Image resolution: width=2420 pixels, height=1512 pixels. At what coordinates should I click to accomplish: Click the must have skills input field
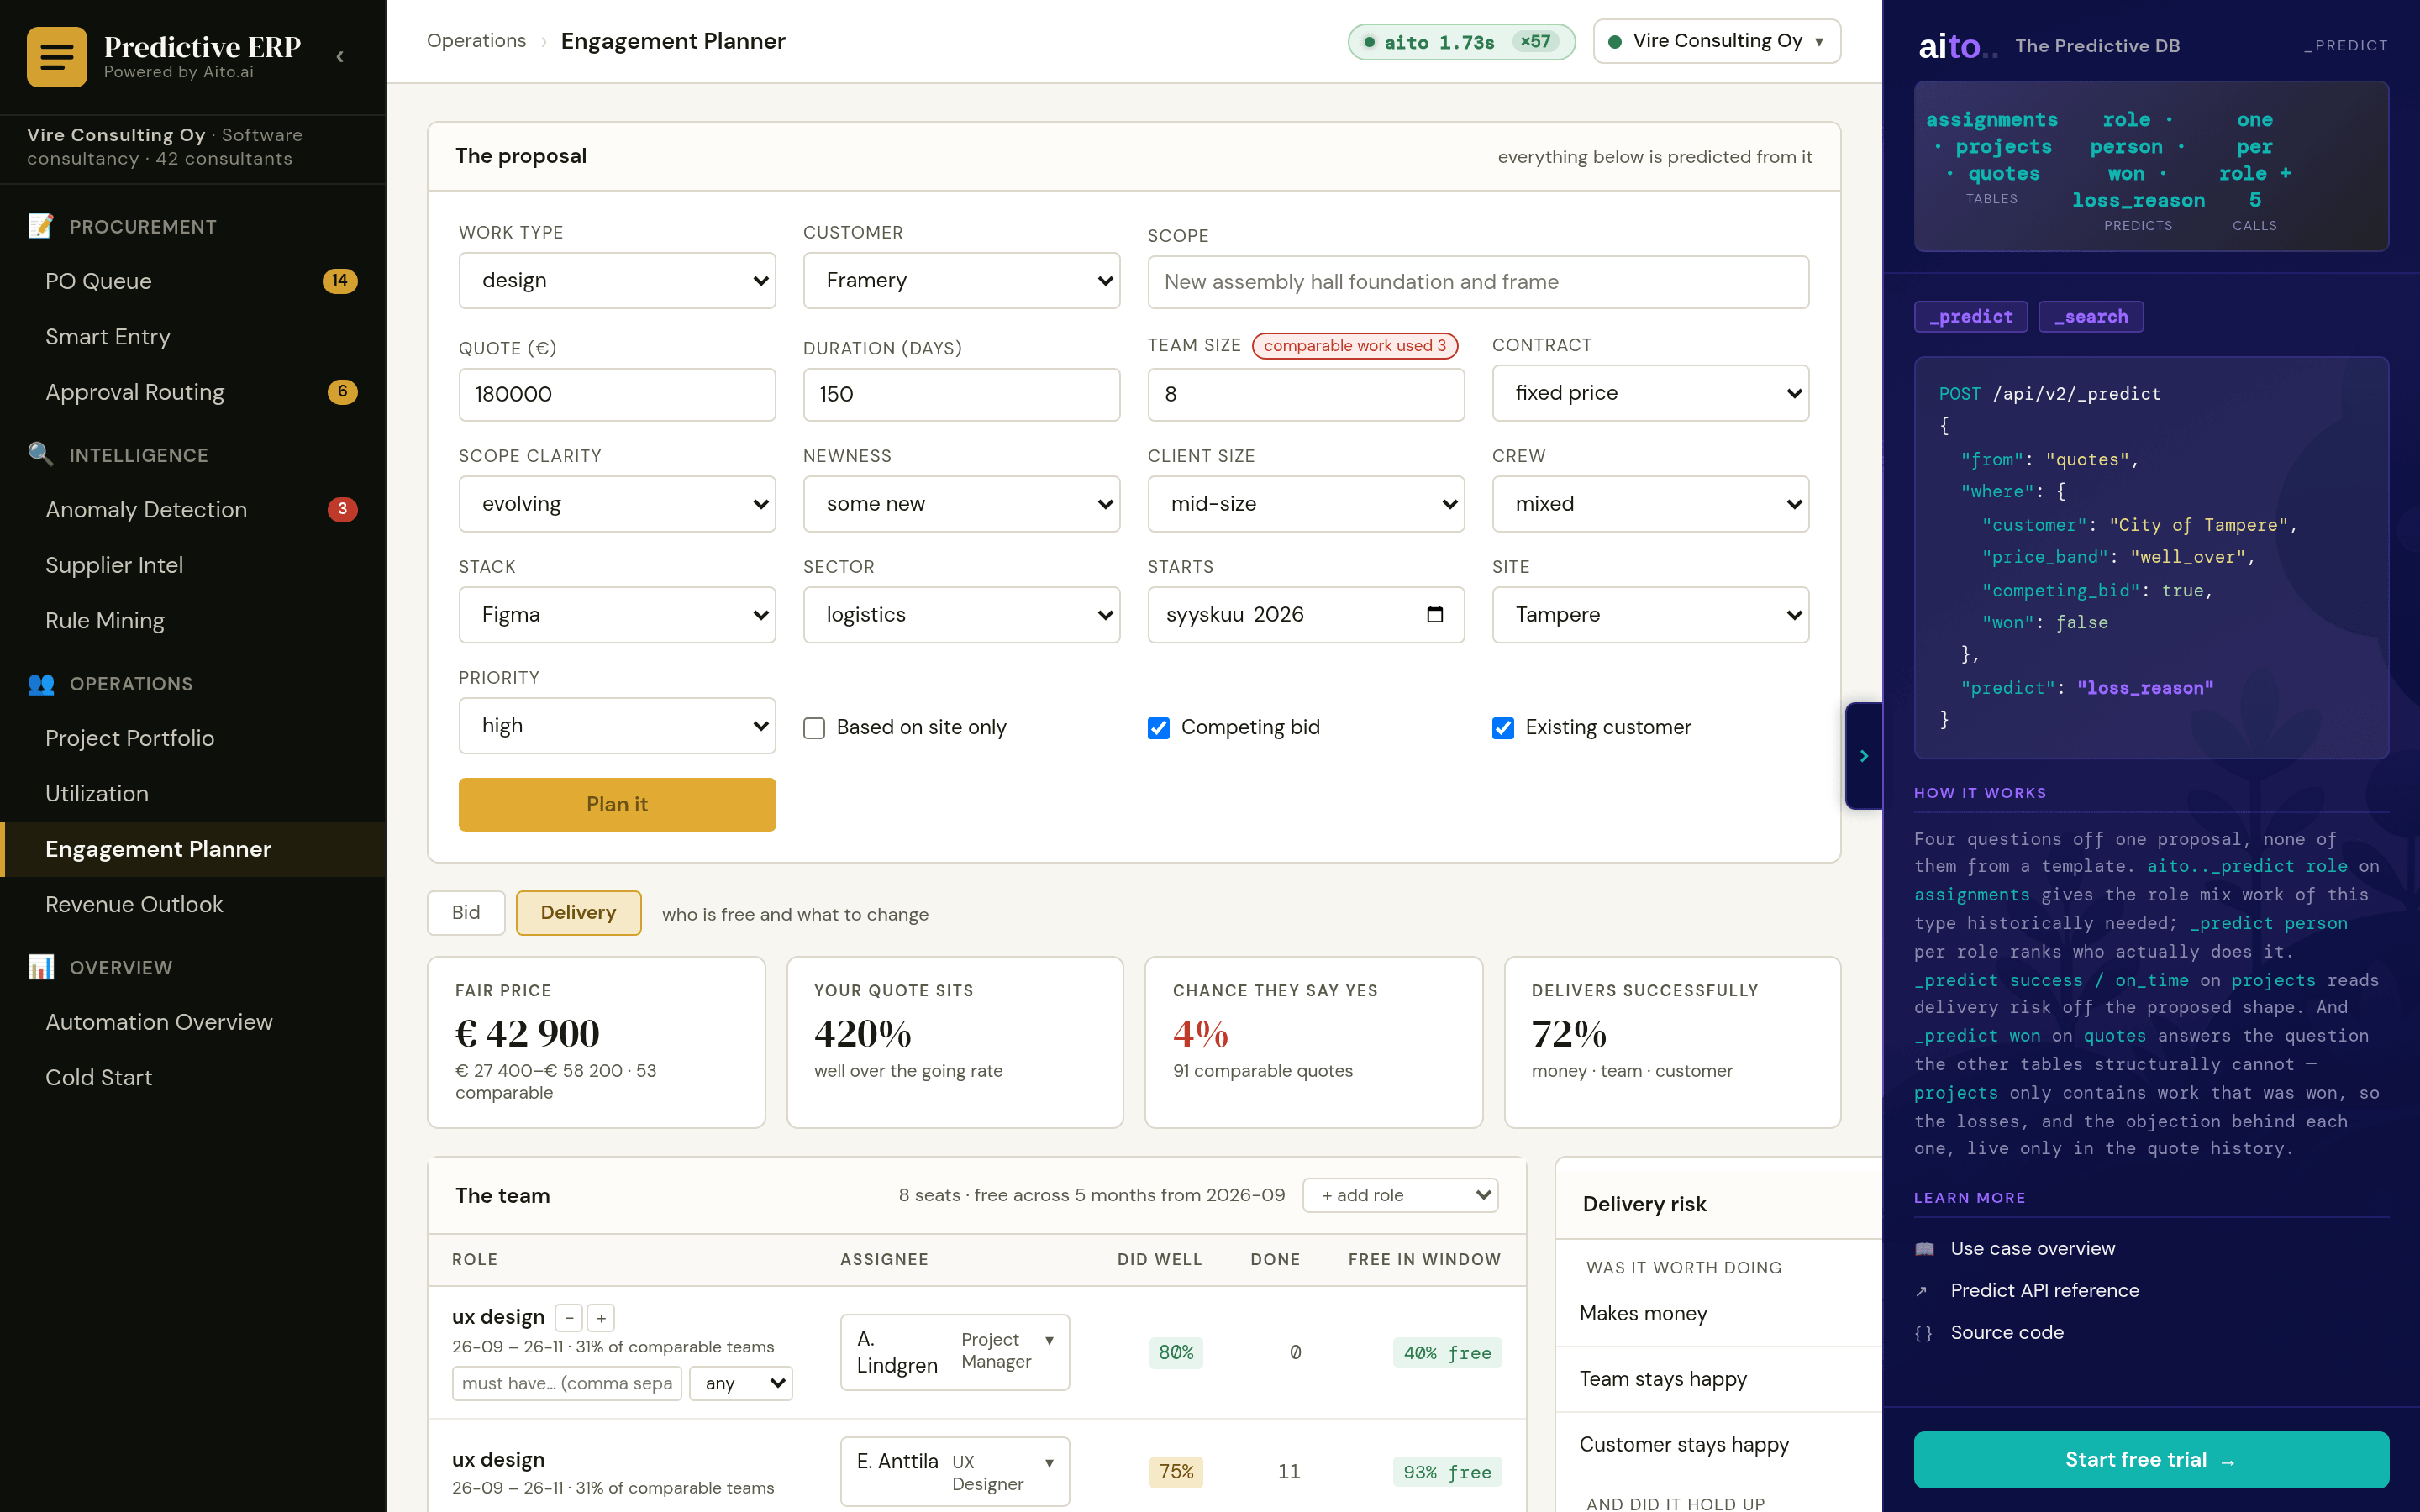(x=567, y=1383)
